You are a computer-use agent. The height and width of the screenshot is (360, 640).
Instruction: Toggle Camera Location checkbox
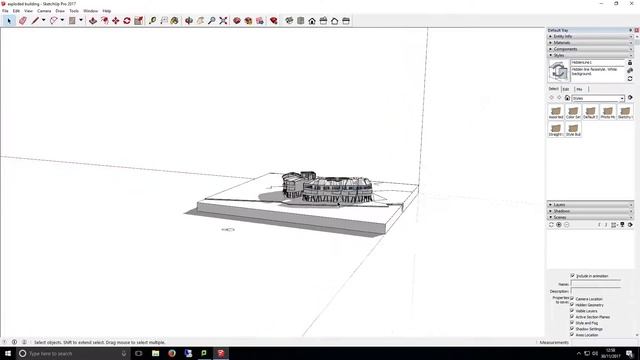pos(572,298)
